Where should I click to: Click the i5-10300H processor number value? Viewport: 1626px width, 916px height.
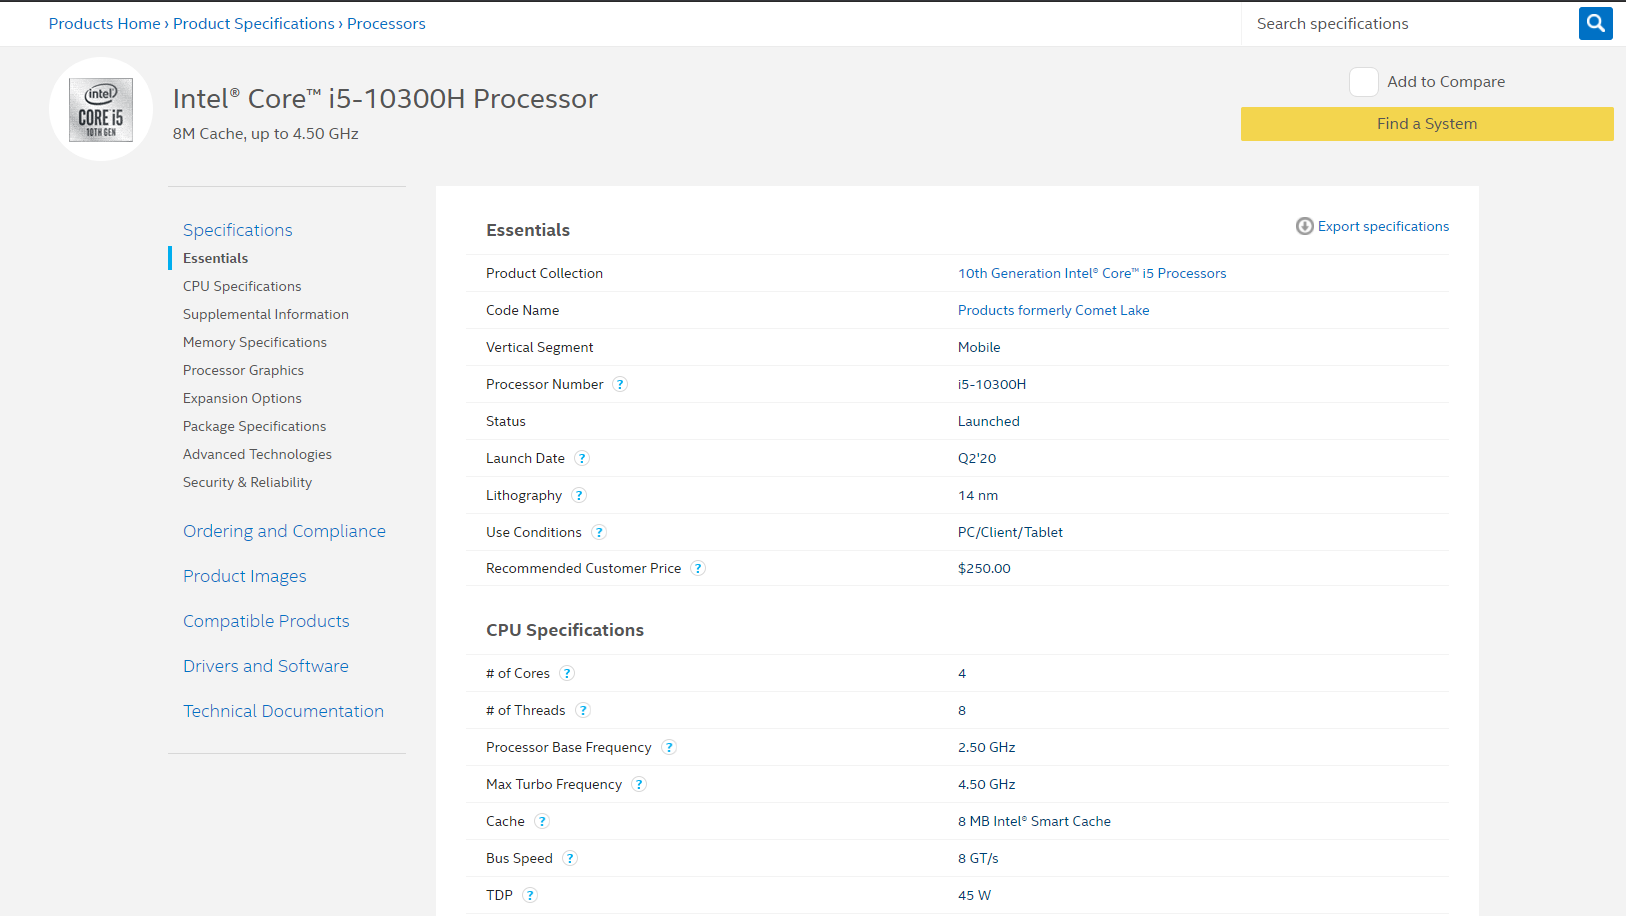[x=992, y=384]
